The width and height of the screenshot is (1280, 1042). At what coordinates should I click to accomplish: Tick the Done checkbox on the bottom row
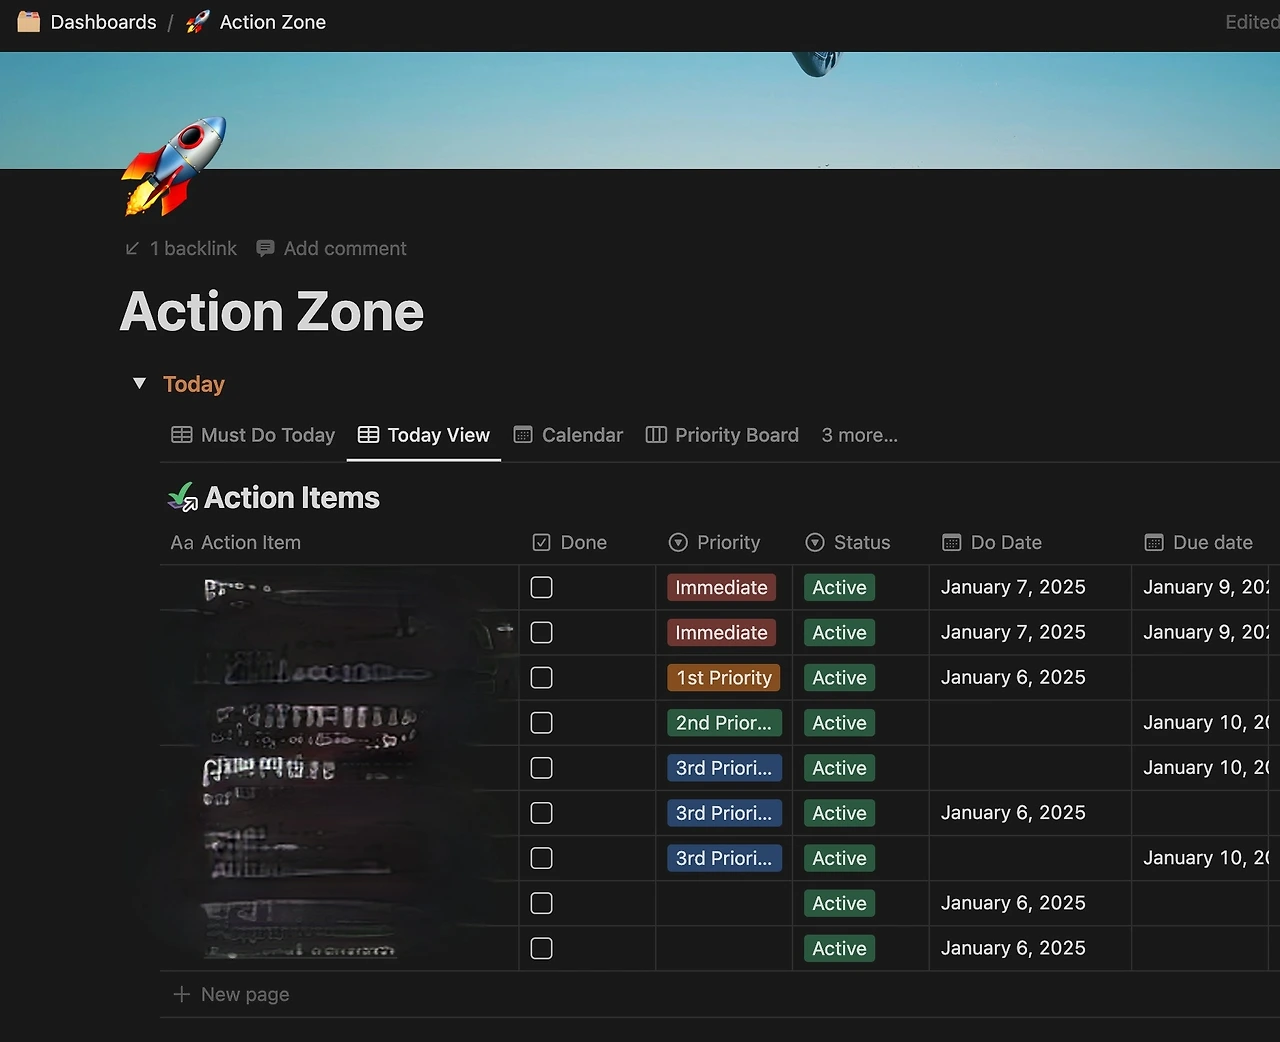[x=541, y=948]
